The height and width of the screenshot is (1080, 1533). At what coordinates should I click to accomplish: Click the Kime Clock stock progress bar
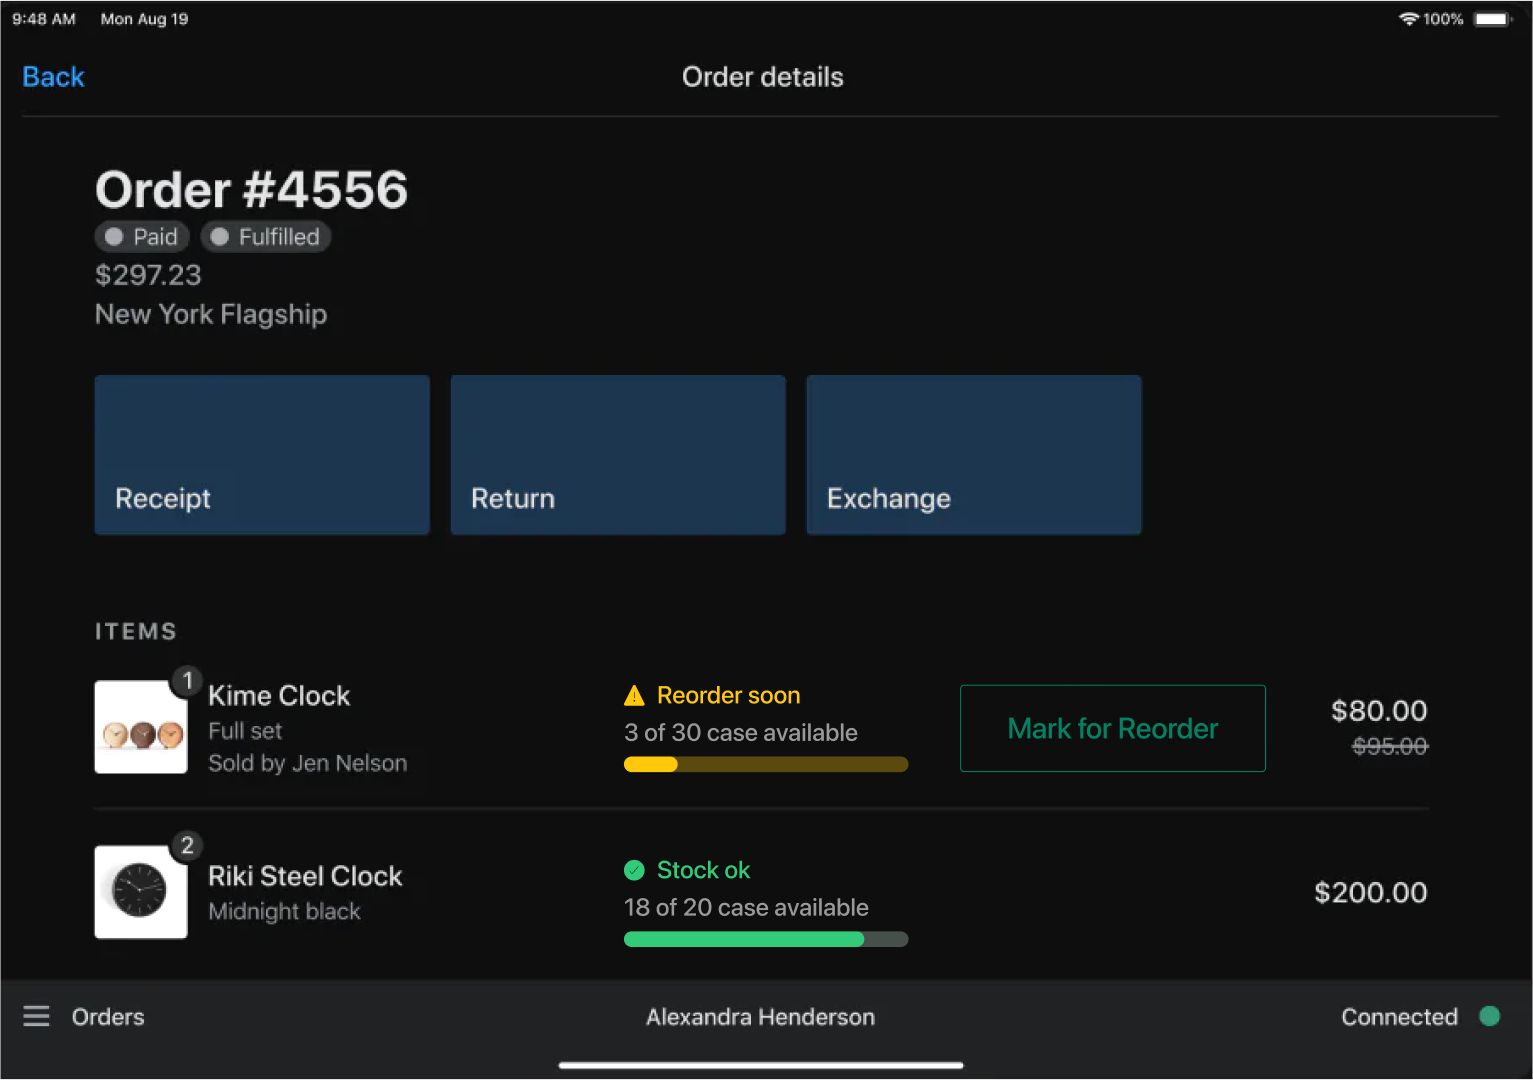pos(765,764)
